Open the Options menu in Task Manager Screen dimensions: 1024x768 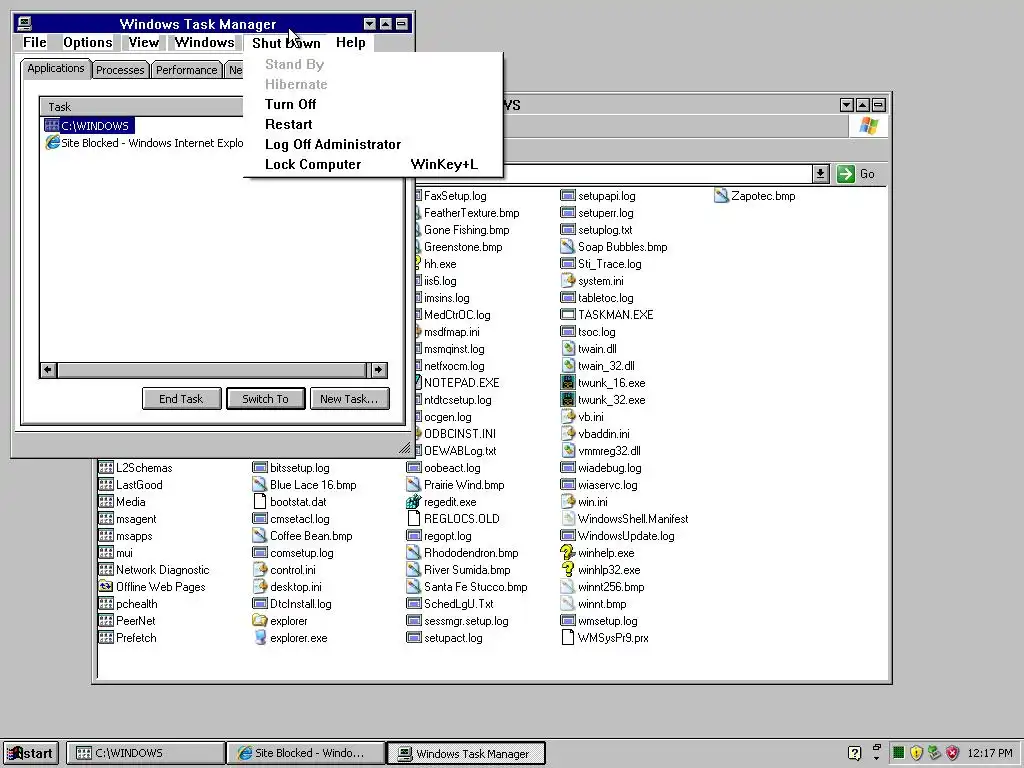point(88,42)
